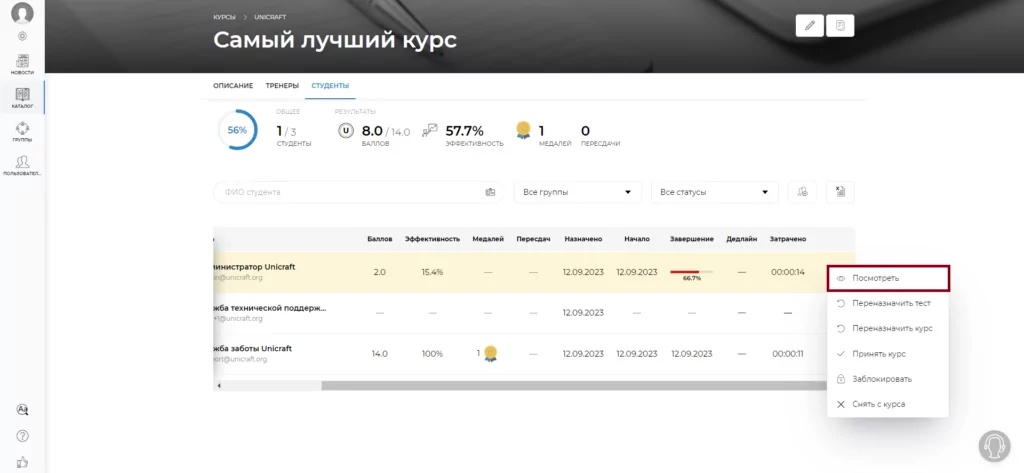Open the user profile avatar
This screenshot has height=473, width=1024.
[x=22, y=12]
